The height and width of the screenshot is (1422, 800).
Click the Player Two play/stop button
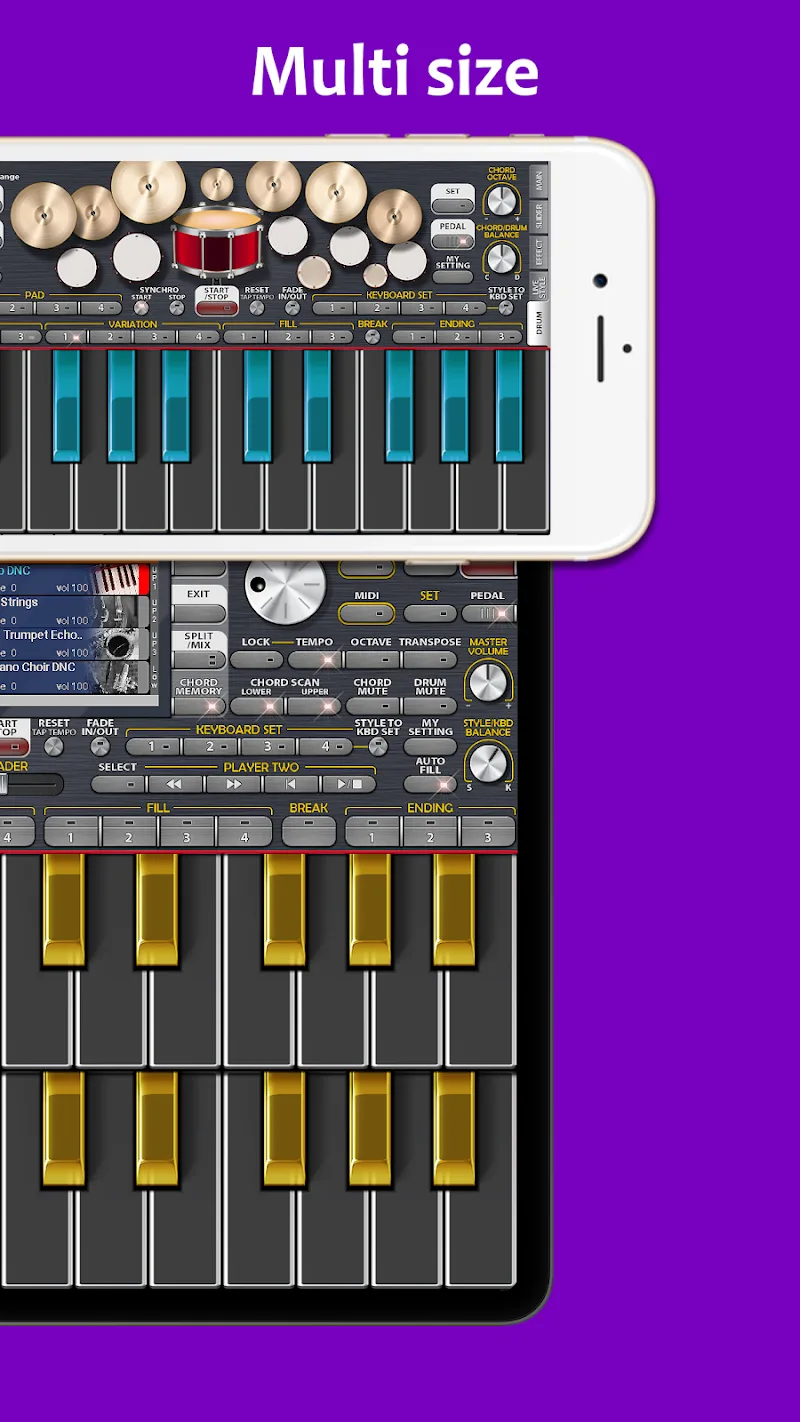[x=348, y=785]
